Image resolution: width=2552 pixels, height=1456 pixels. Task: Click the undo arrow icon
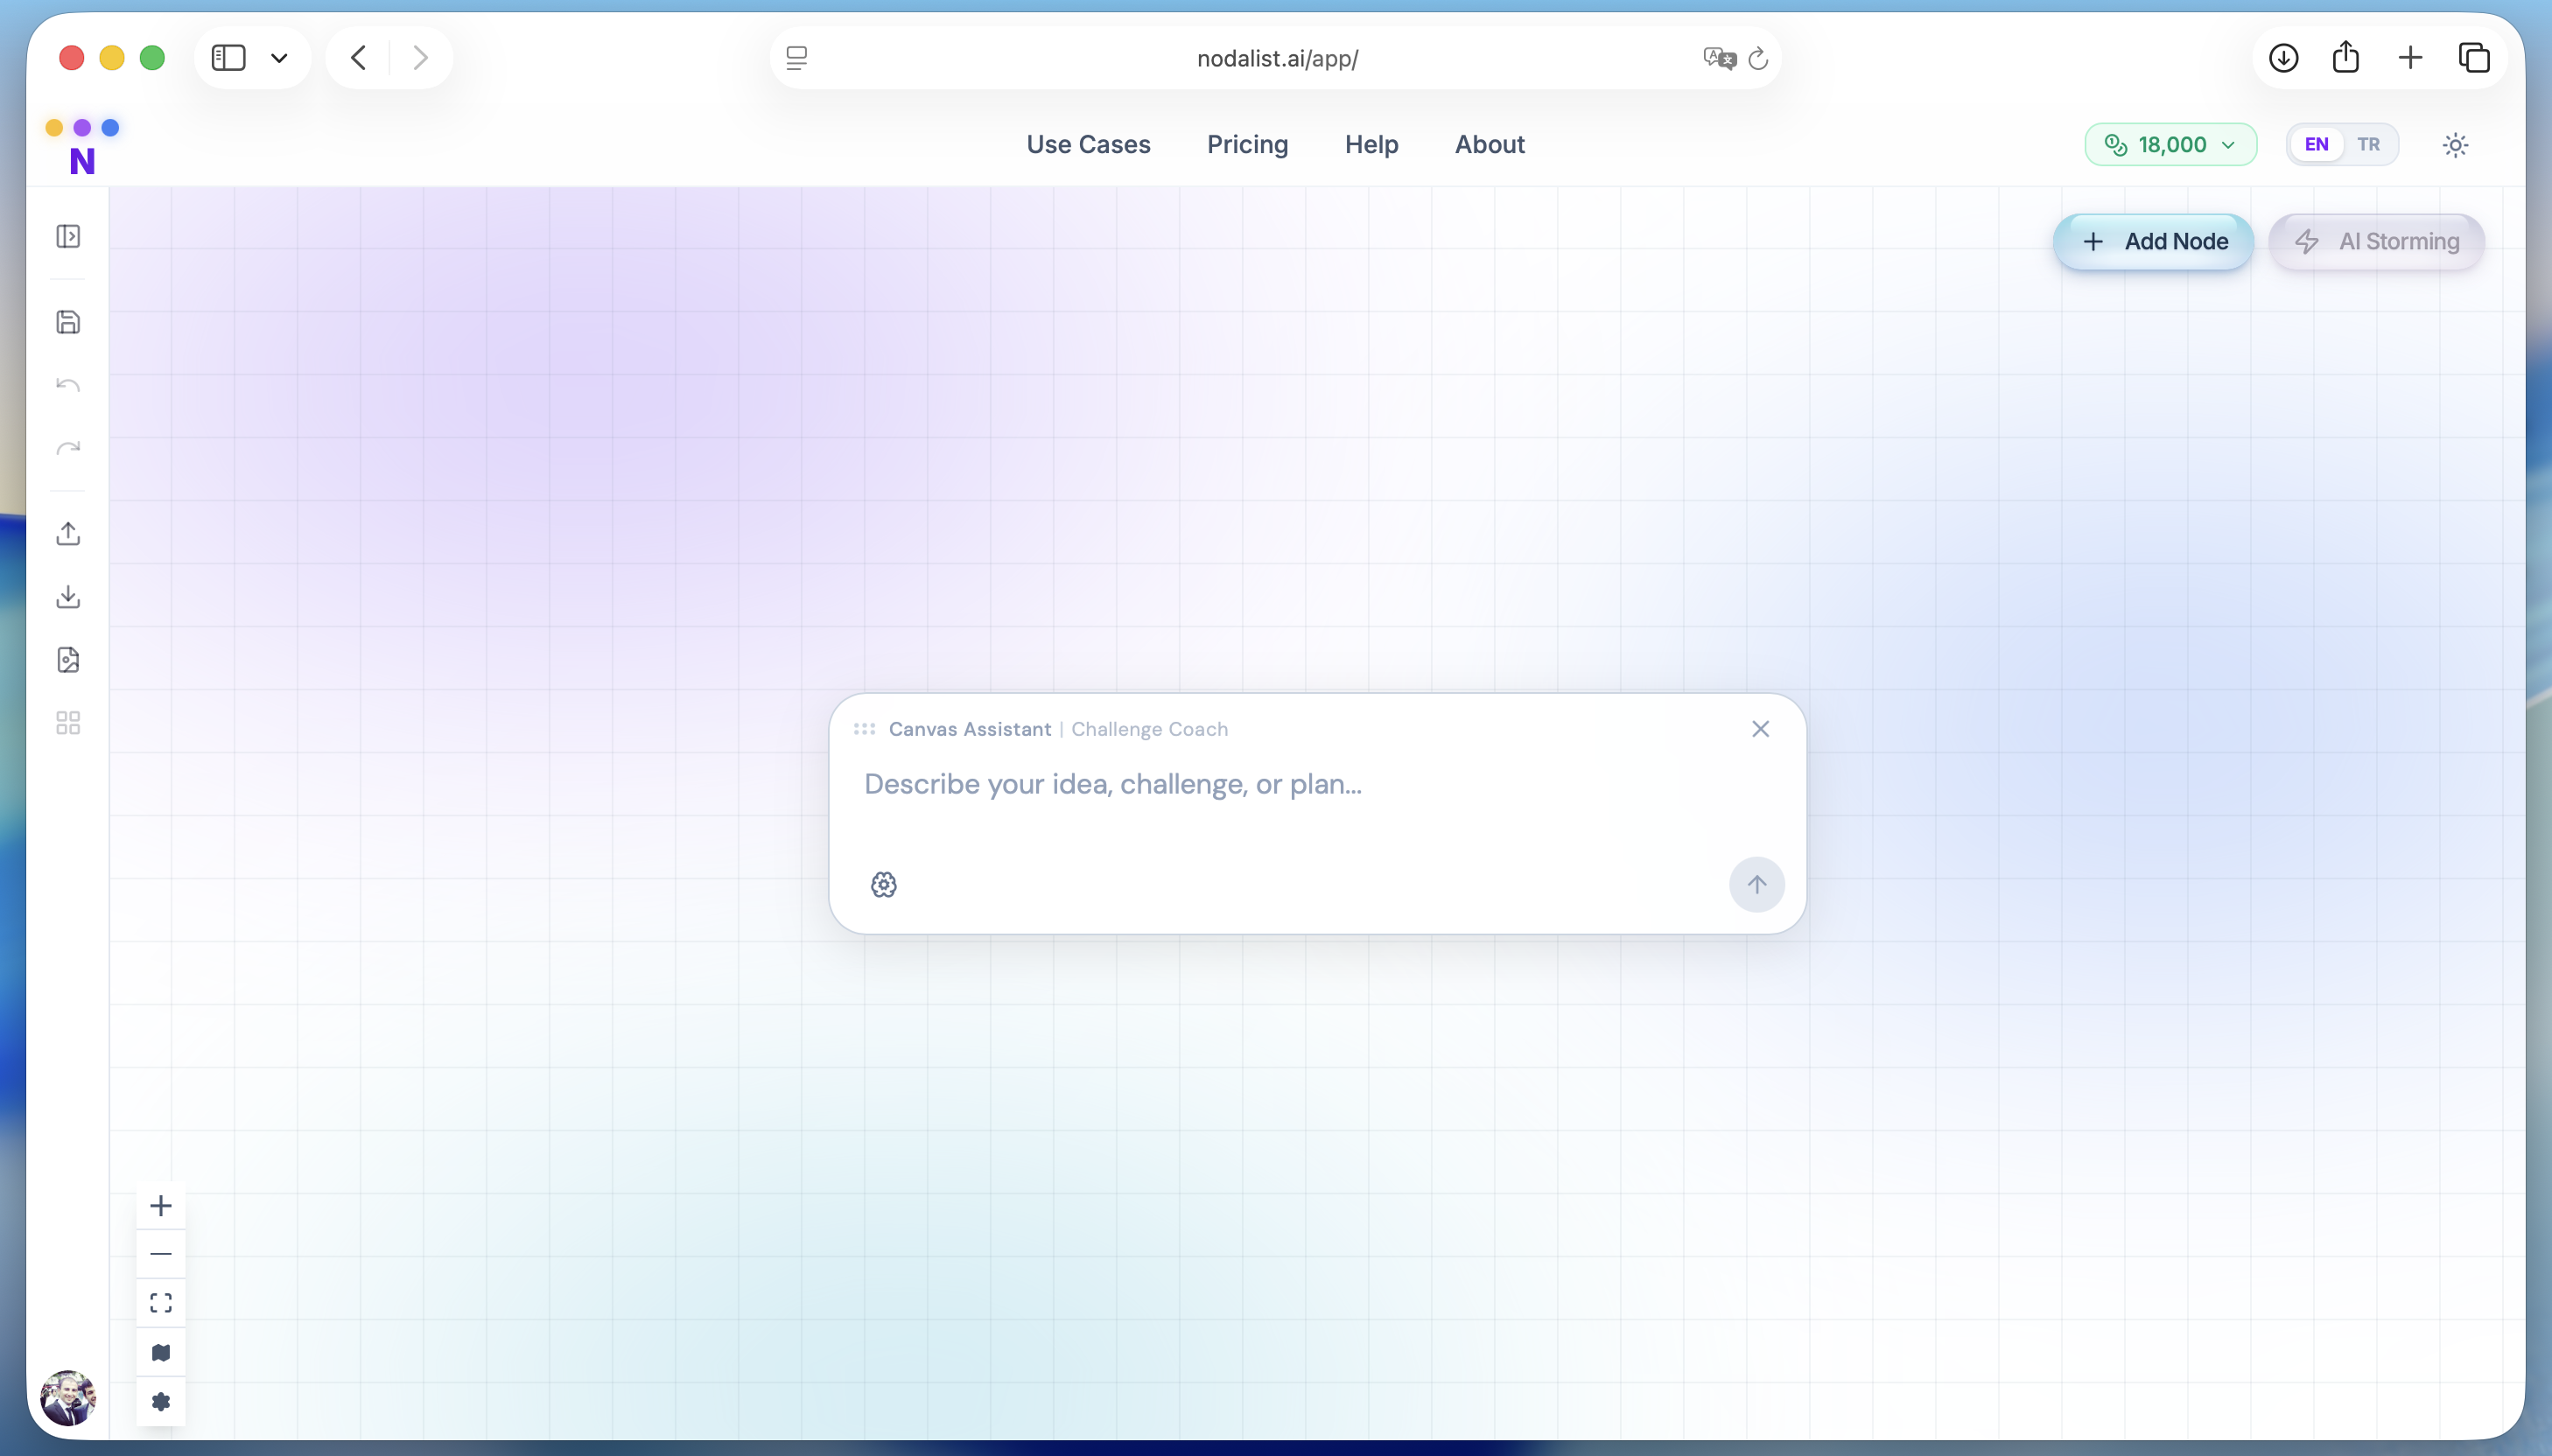point(68,385)
